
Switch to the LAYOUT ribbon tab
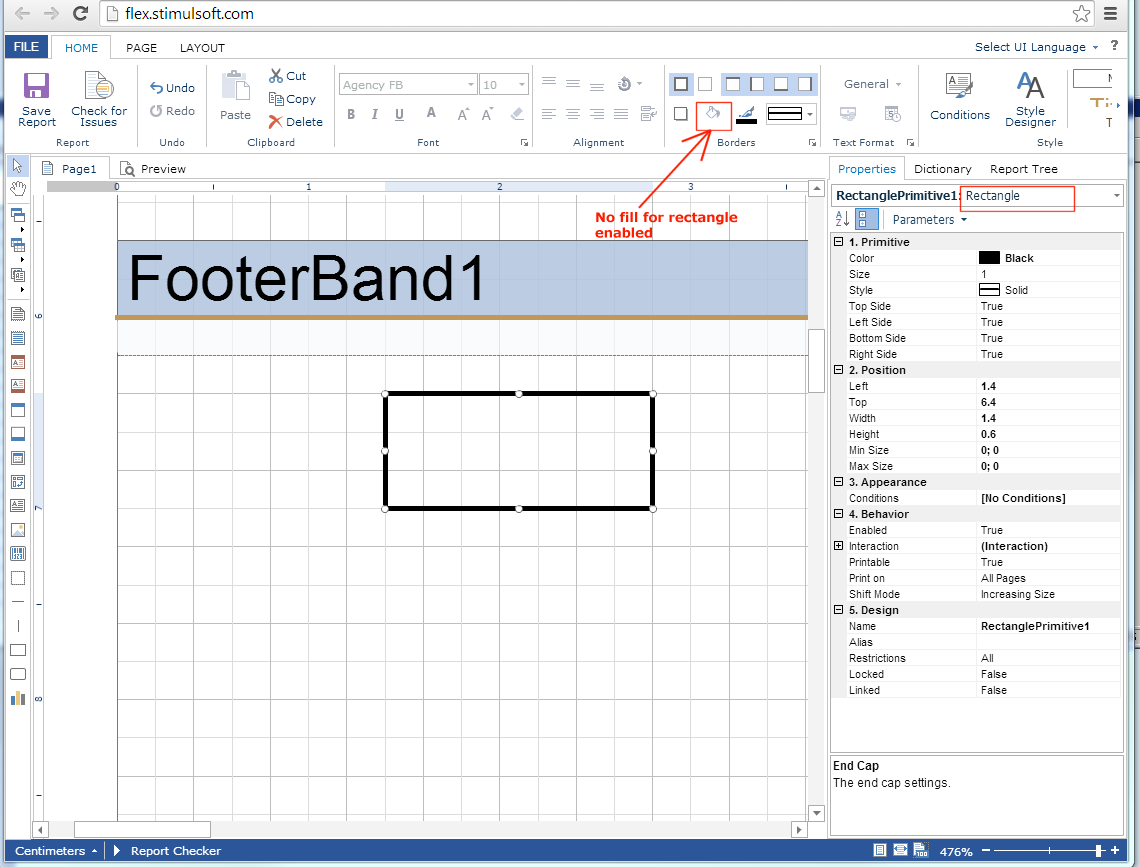(x=202, y=48)
